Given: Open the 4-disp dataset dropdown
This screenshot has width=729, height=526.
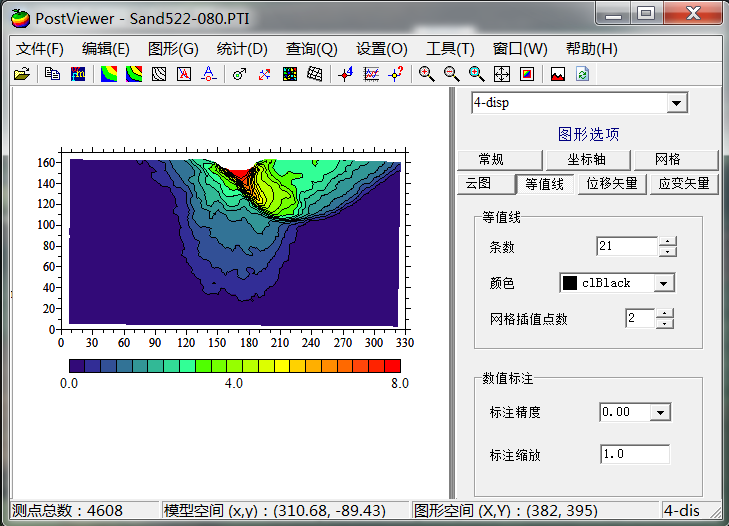Looking at the screenshot, I should 676,103.
